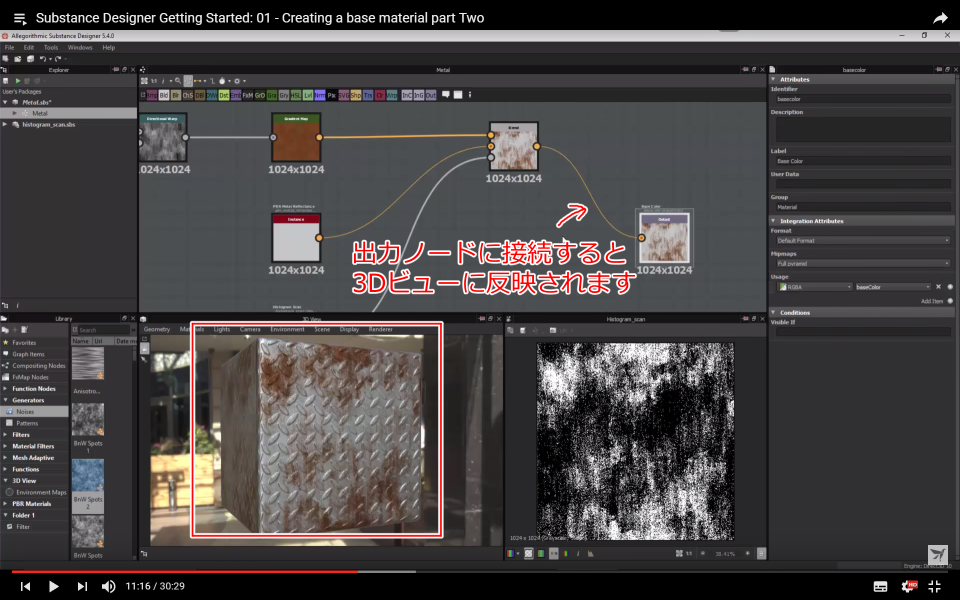Open the RGBA usage components dropdown

point(815,287)
